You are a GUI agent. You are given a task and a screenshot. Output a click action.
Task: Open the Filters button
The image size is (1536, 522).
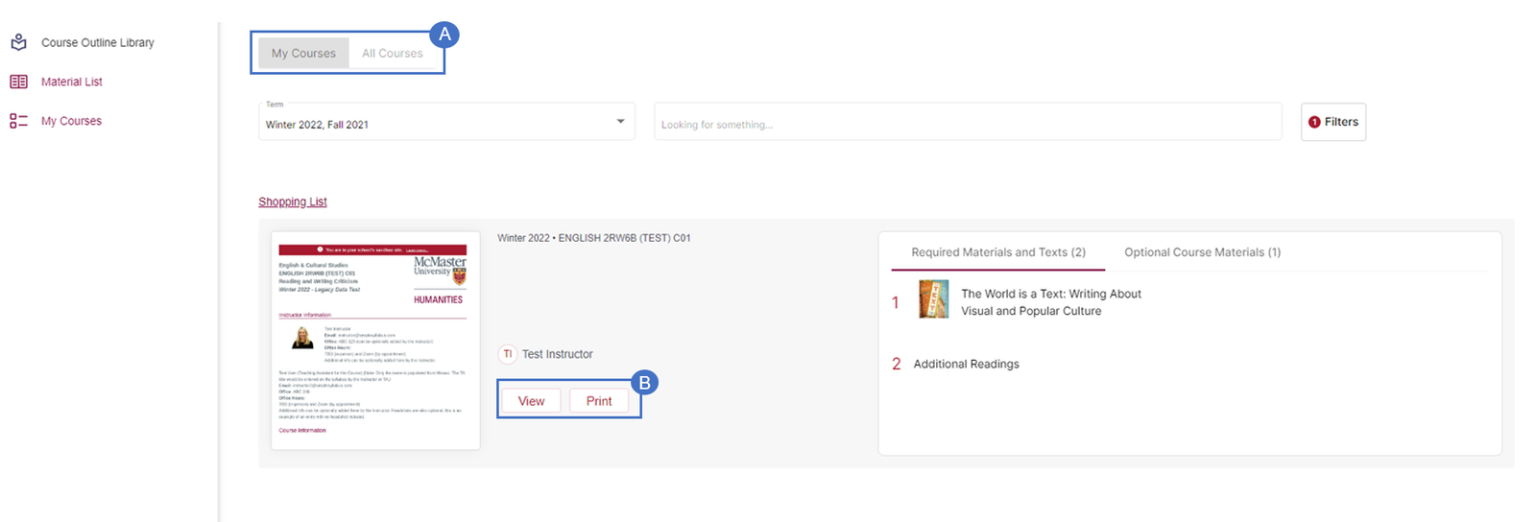(1333, 122)
